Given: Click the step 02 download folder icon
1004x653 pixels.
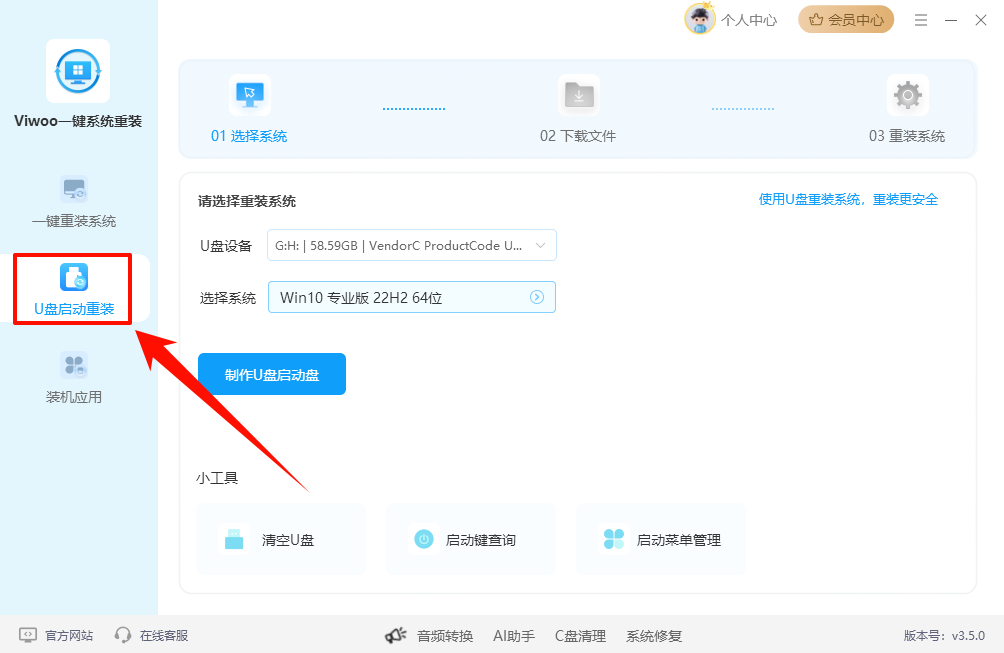Looking at the screenshot, I should point(579,95).
